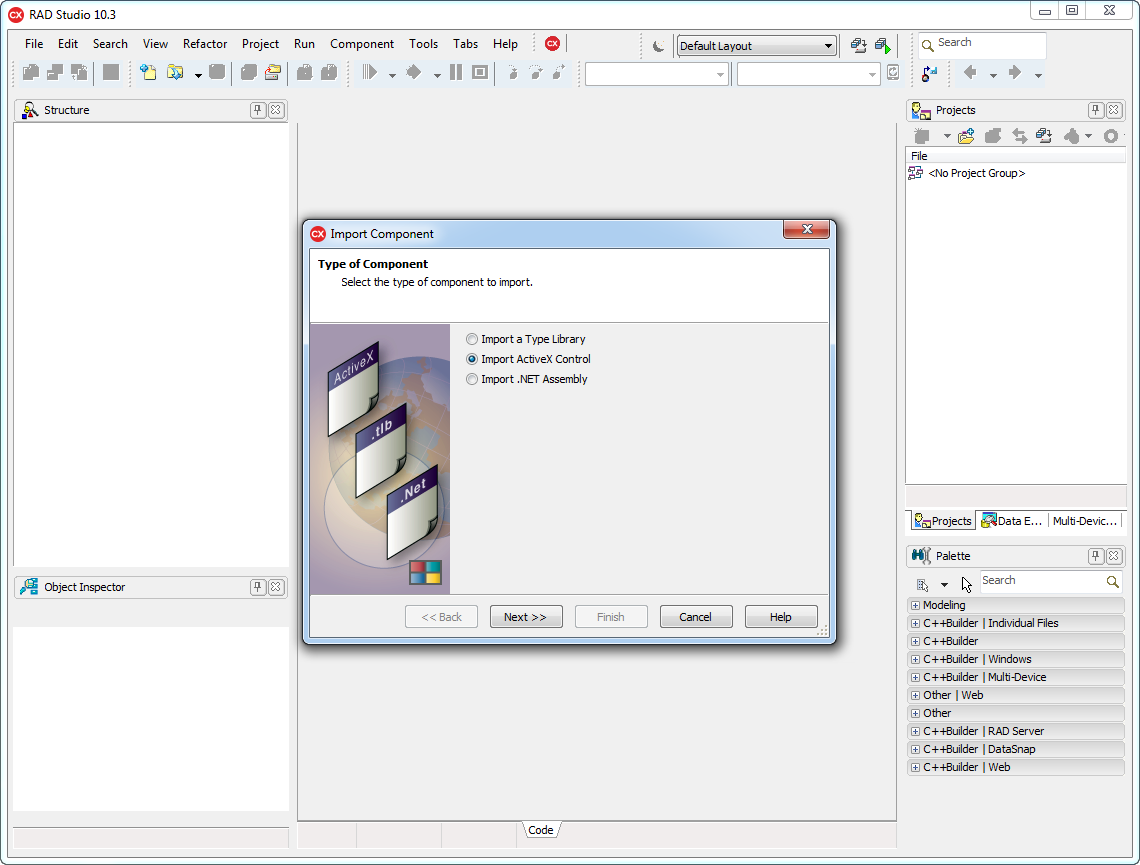Click the refresh device icon beside combo boxes

[893, 73]
